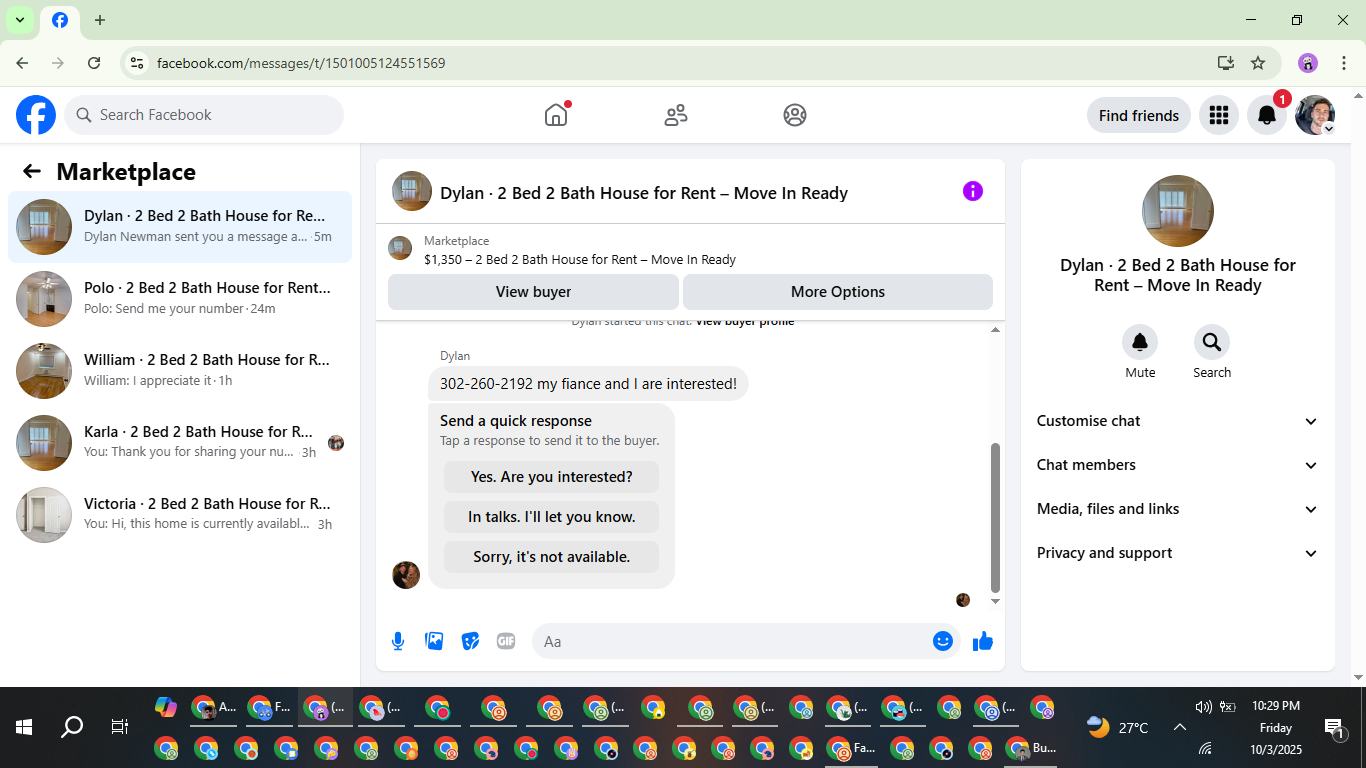Click the Marketplace listing title with $1,350 price

pos(580,260)
